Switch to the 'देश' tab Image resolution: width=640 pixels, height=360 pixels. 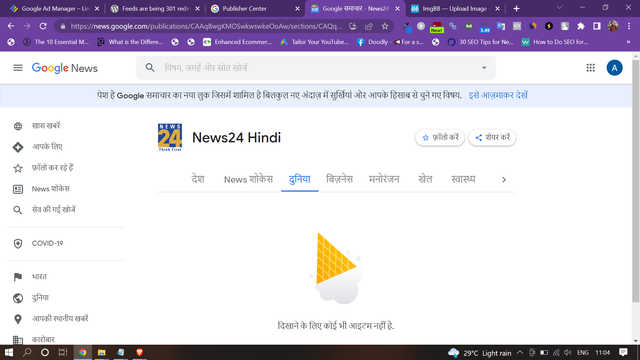[198, 179]
